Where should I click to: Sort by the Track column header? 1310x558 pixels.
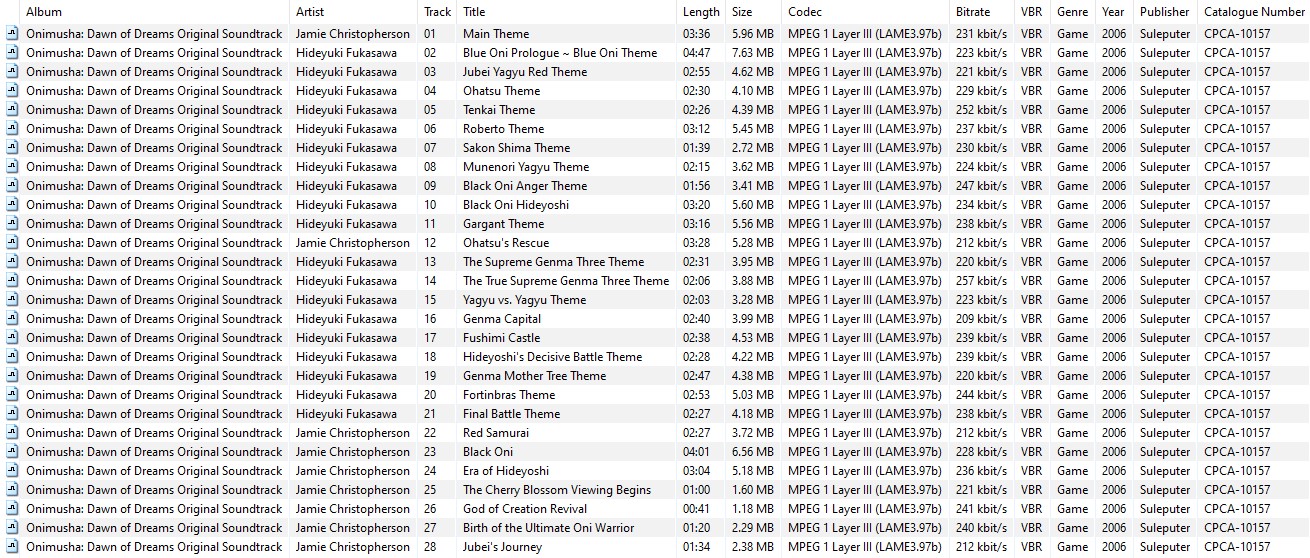[x=437, y=12]
